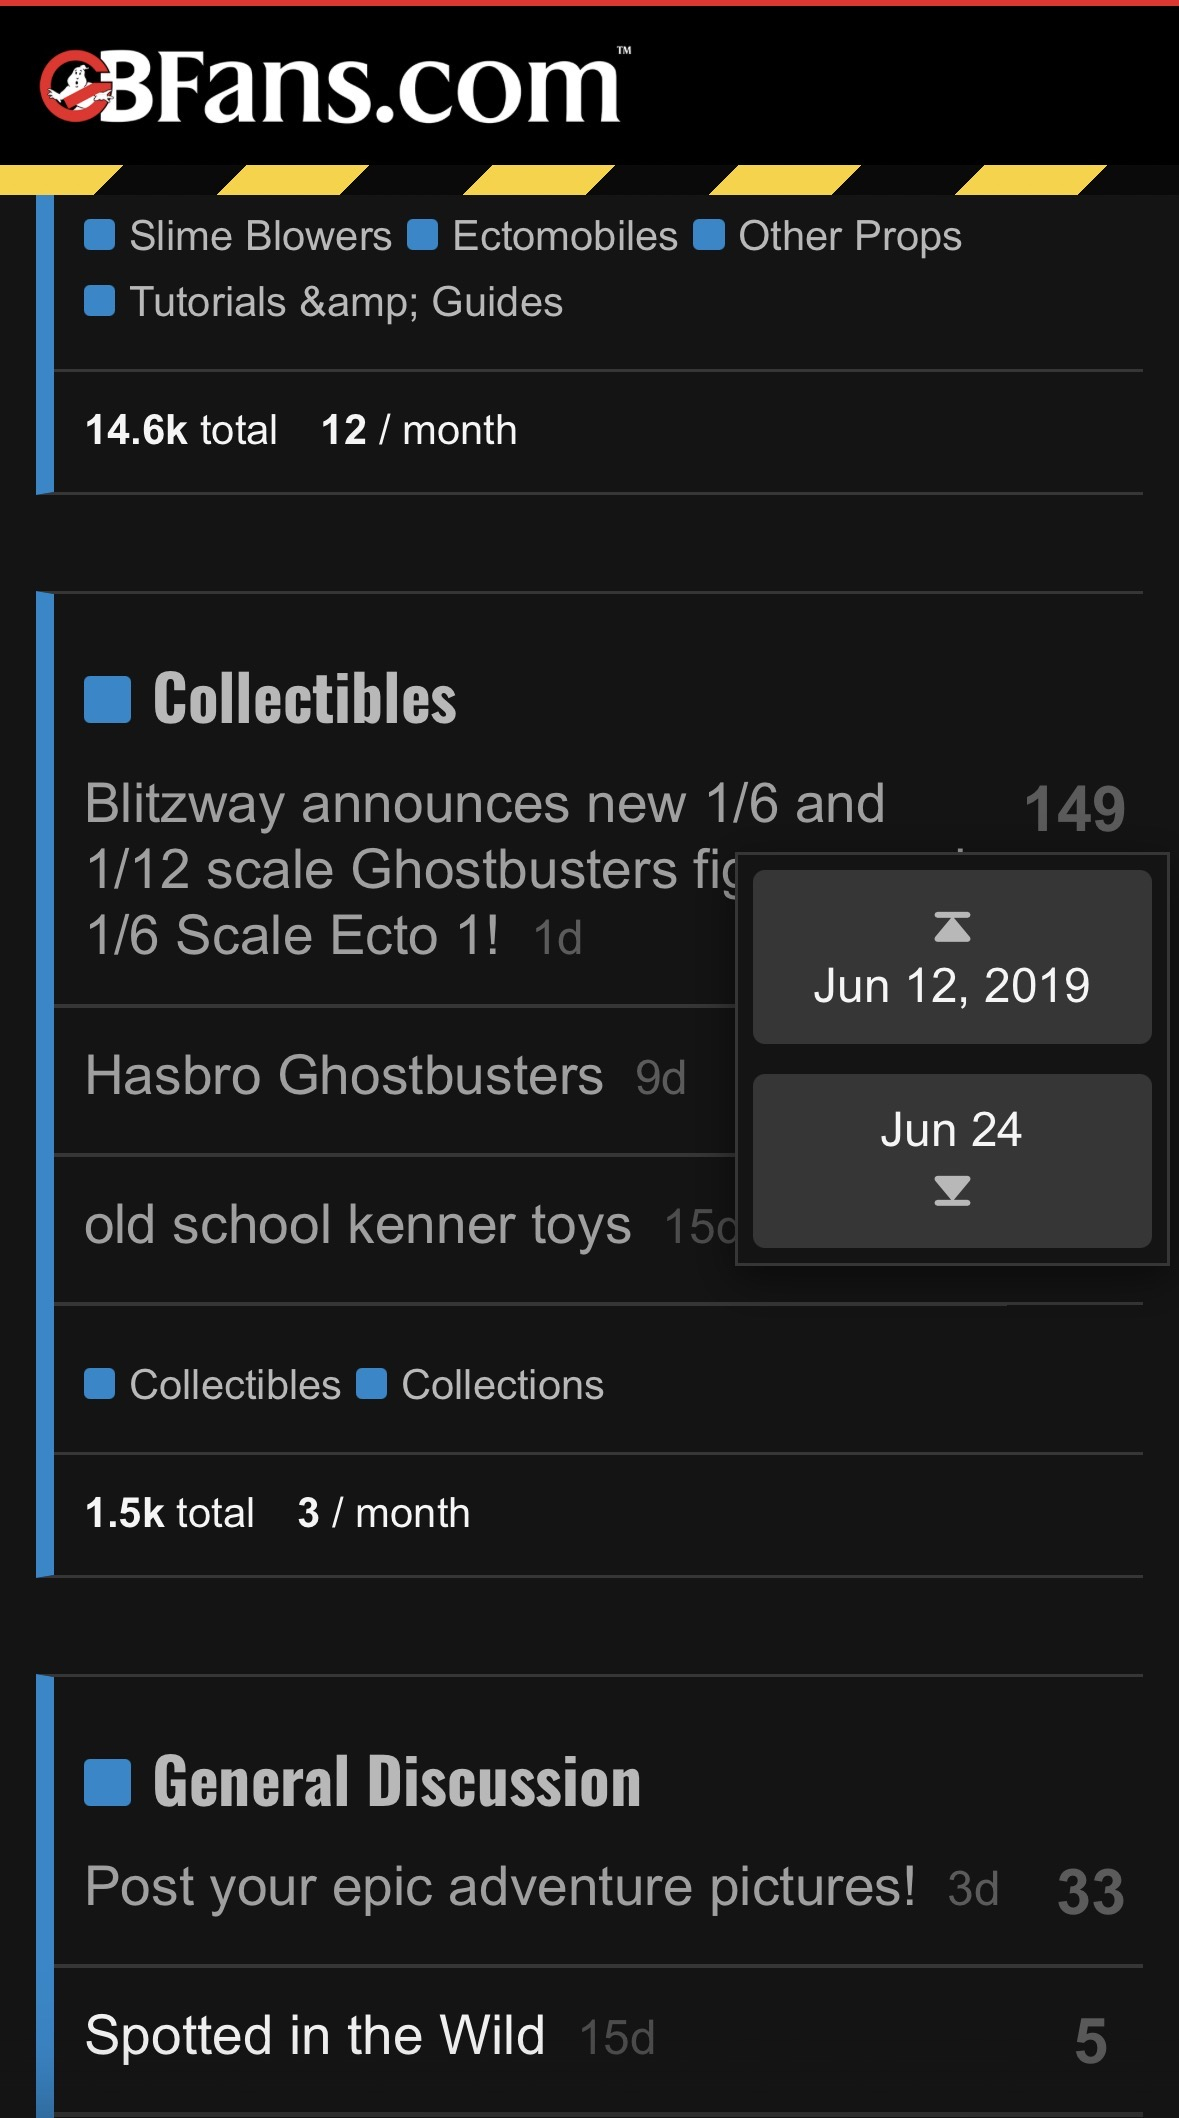
Task: Open Spotted in the Wild topic
Action: [315, 2036]
